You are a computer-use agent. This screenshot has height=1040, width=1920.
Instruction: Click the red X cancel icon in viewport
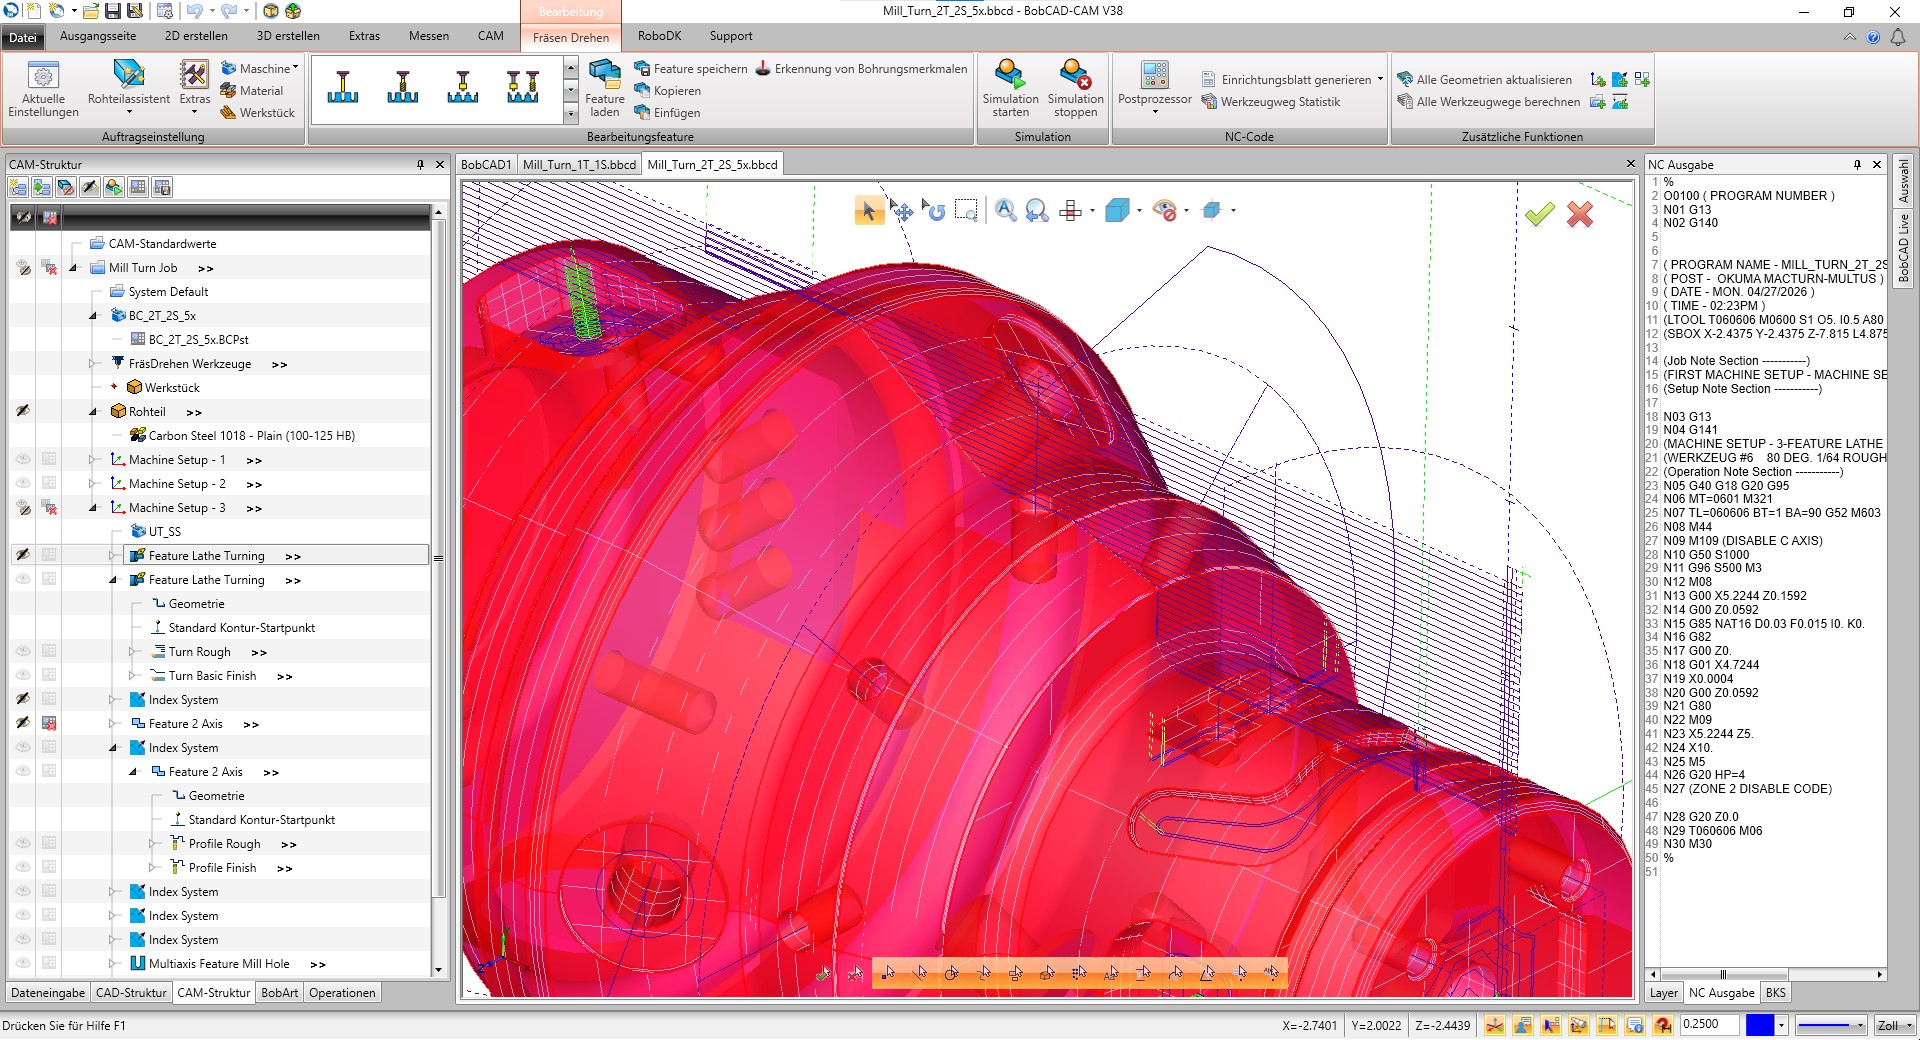[x=1580, y=214]
